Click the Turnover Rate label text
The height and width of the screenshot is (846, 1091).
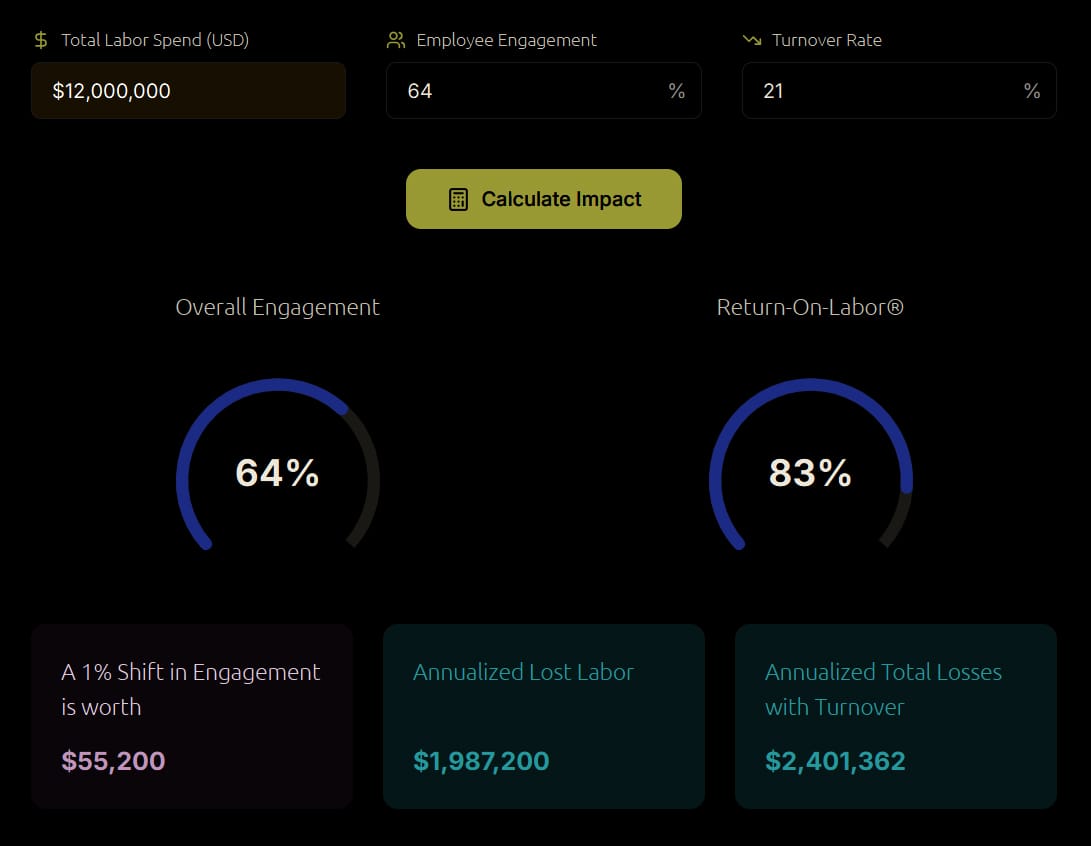pos(827,40)
